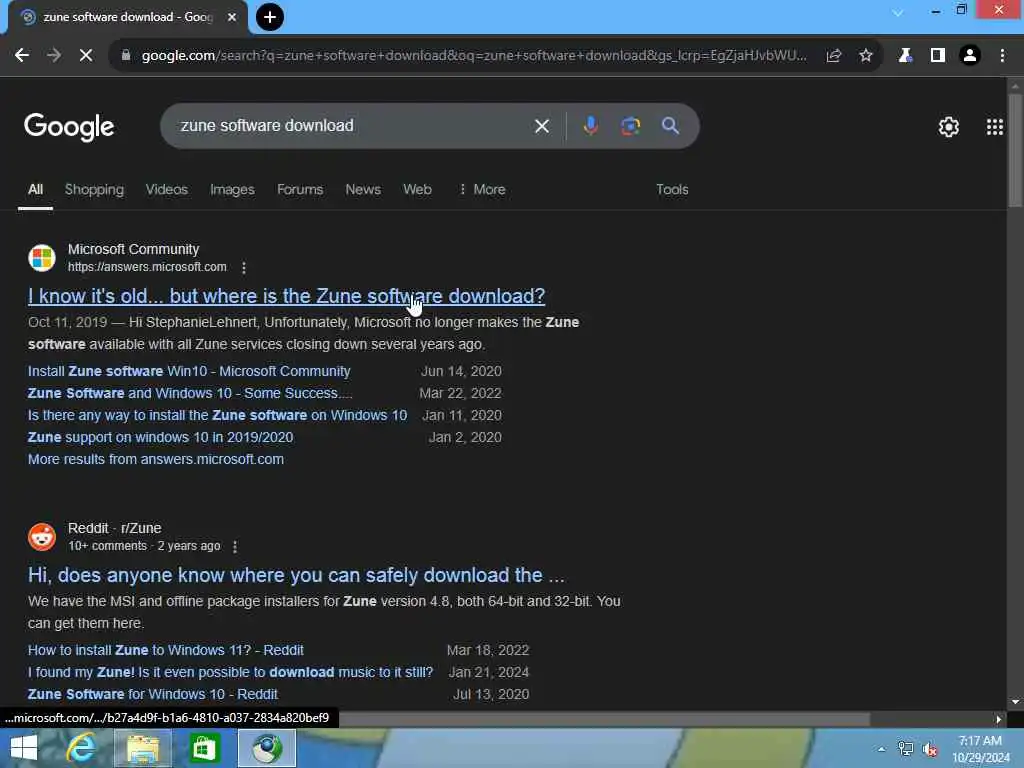Bookmark this page with star icon
This screenshot has height=768, width=1024.
pos(866,56)
